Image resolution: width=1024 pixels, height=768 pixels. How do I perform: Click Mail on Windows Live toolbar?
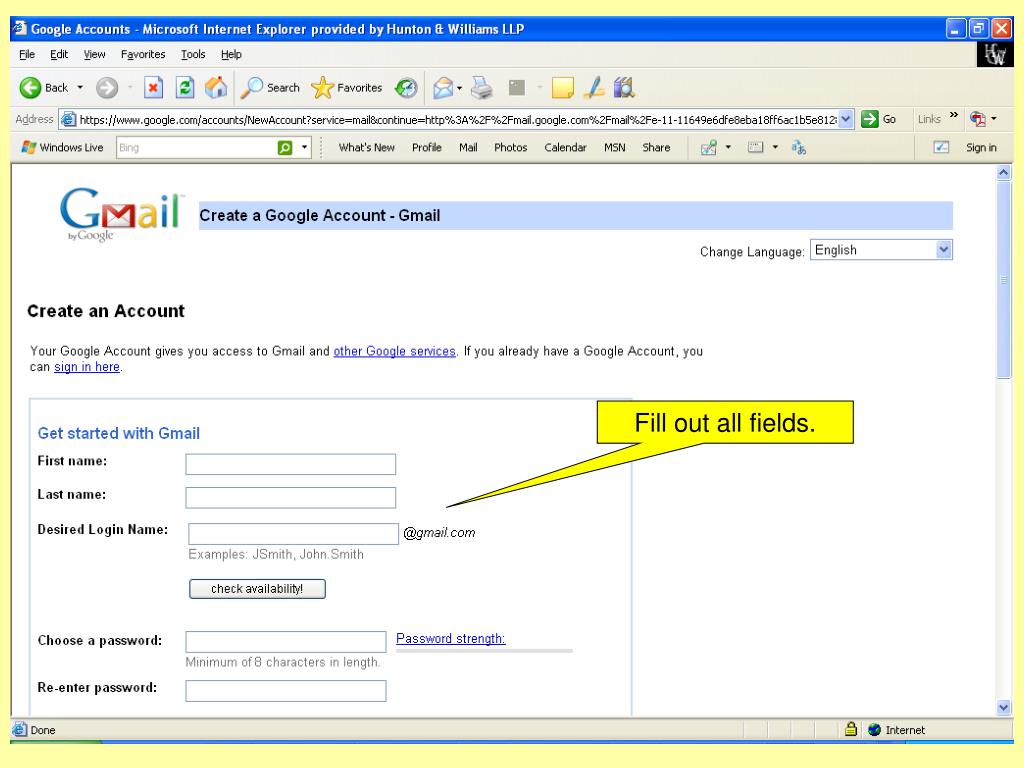point(468,148)
